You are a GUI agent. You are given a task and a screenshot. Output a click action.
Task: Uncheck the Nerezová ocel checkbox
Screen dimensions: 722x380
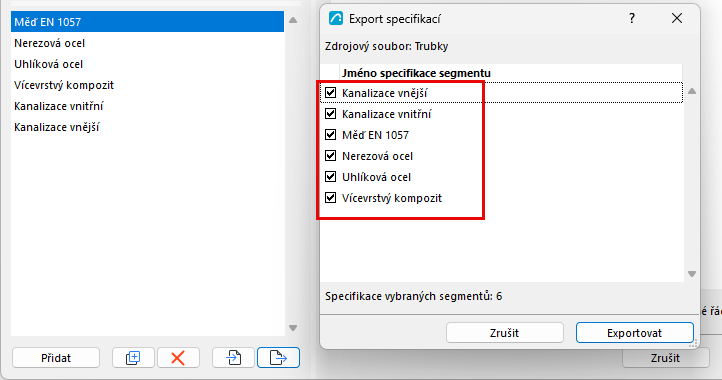[x=331, y=156]
